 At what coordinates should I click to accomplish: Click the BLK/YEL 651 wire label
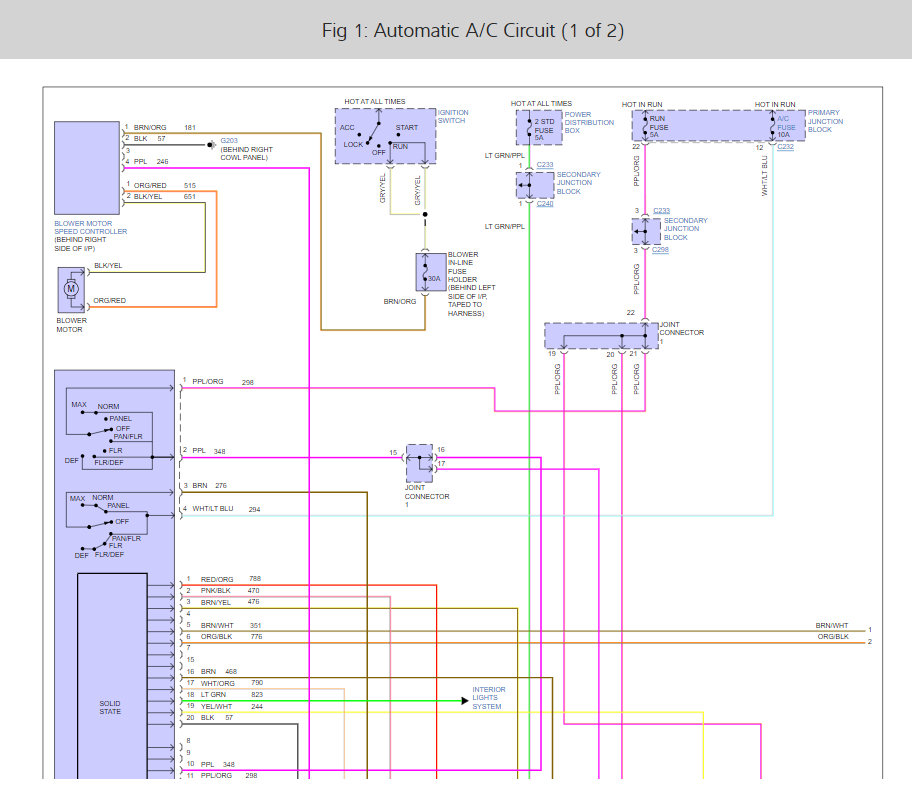[x=165, y=197]
